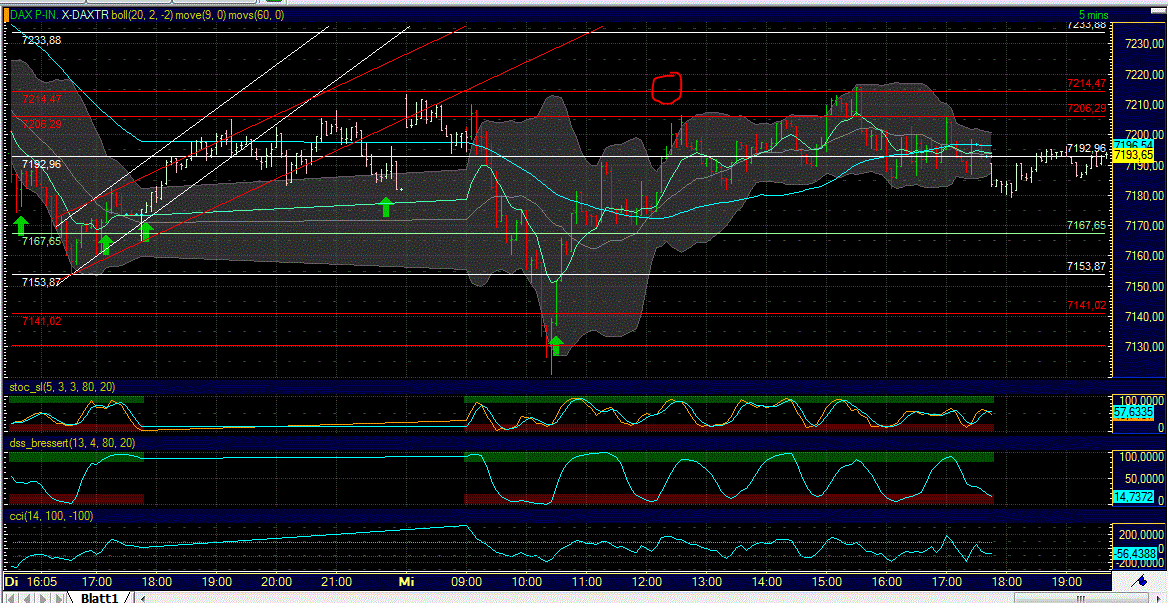Click the green buy arrow below the 10:30 candle

pos(556,345)
